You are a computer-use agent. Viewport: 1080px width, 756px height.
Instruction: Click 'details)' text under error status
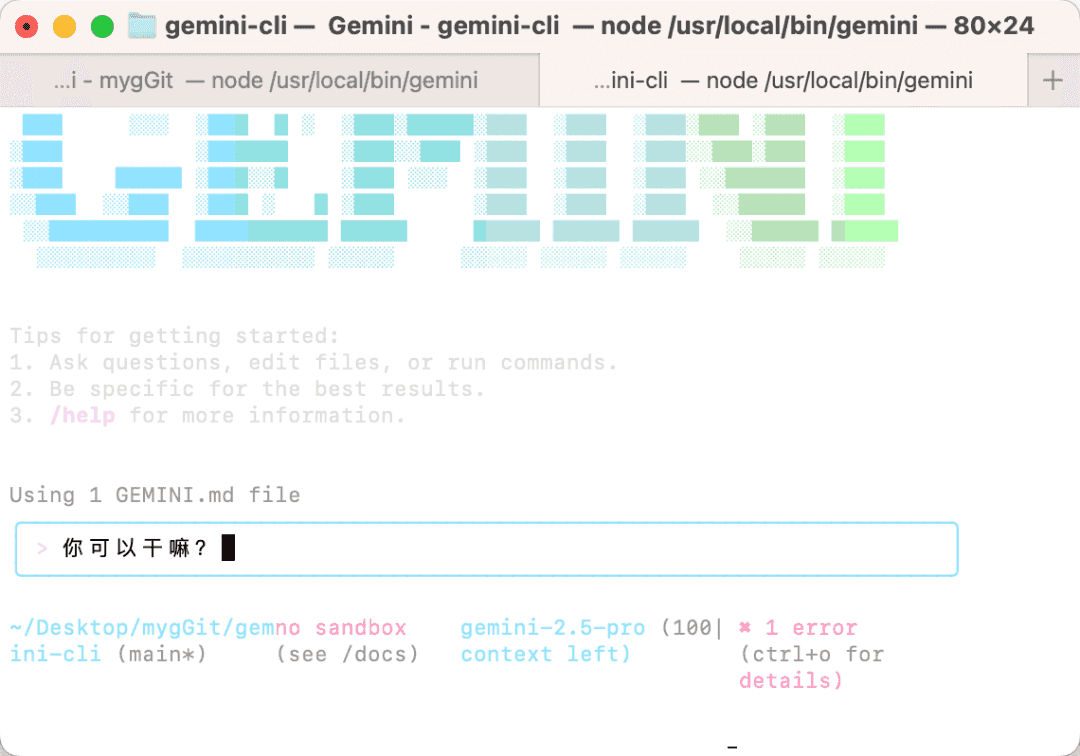tap(791, 680)
